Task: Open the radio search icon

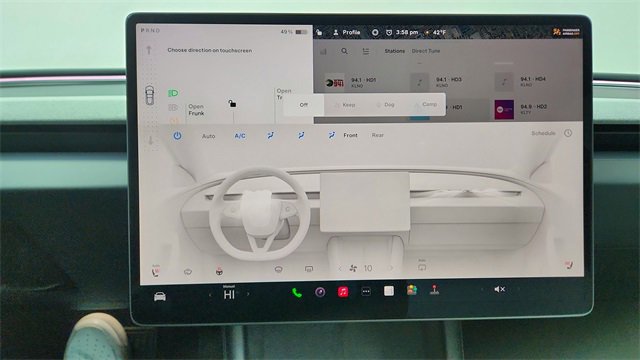Action: [x=344, y=51]
